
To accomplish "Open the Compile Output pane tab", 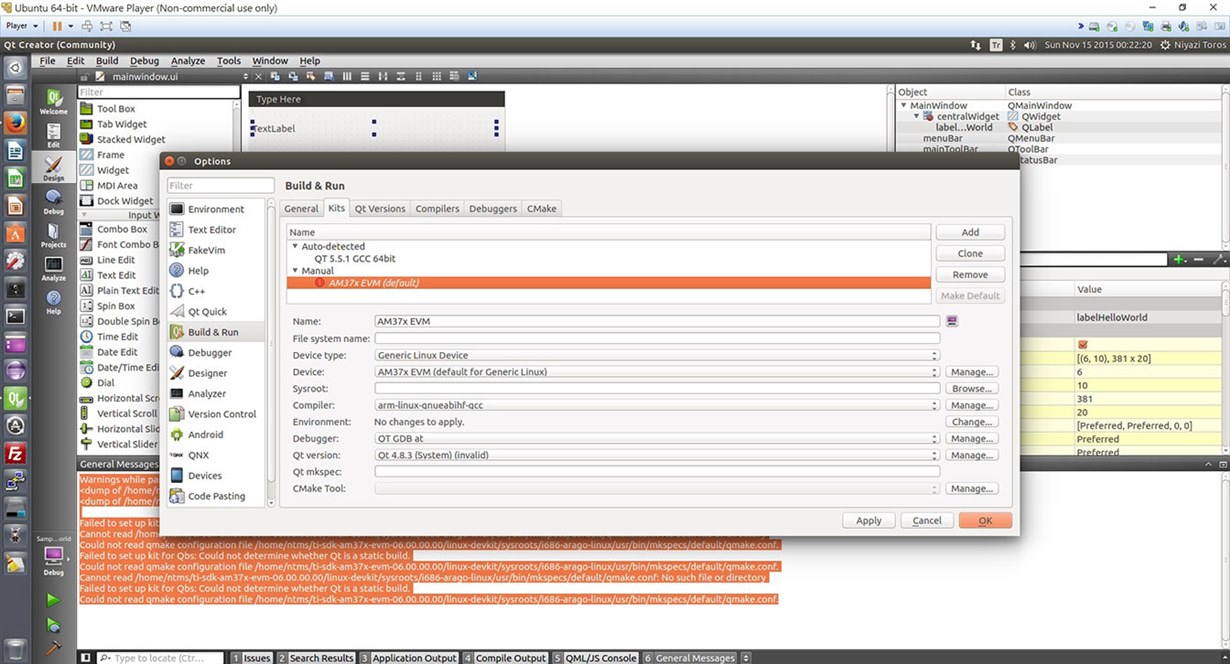I will pyautogui.click(x=505, y=657).
